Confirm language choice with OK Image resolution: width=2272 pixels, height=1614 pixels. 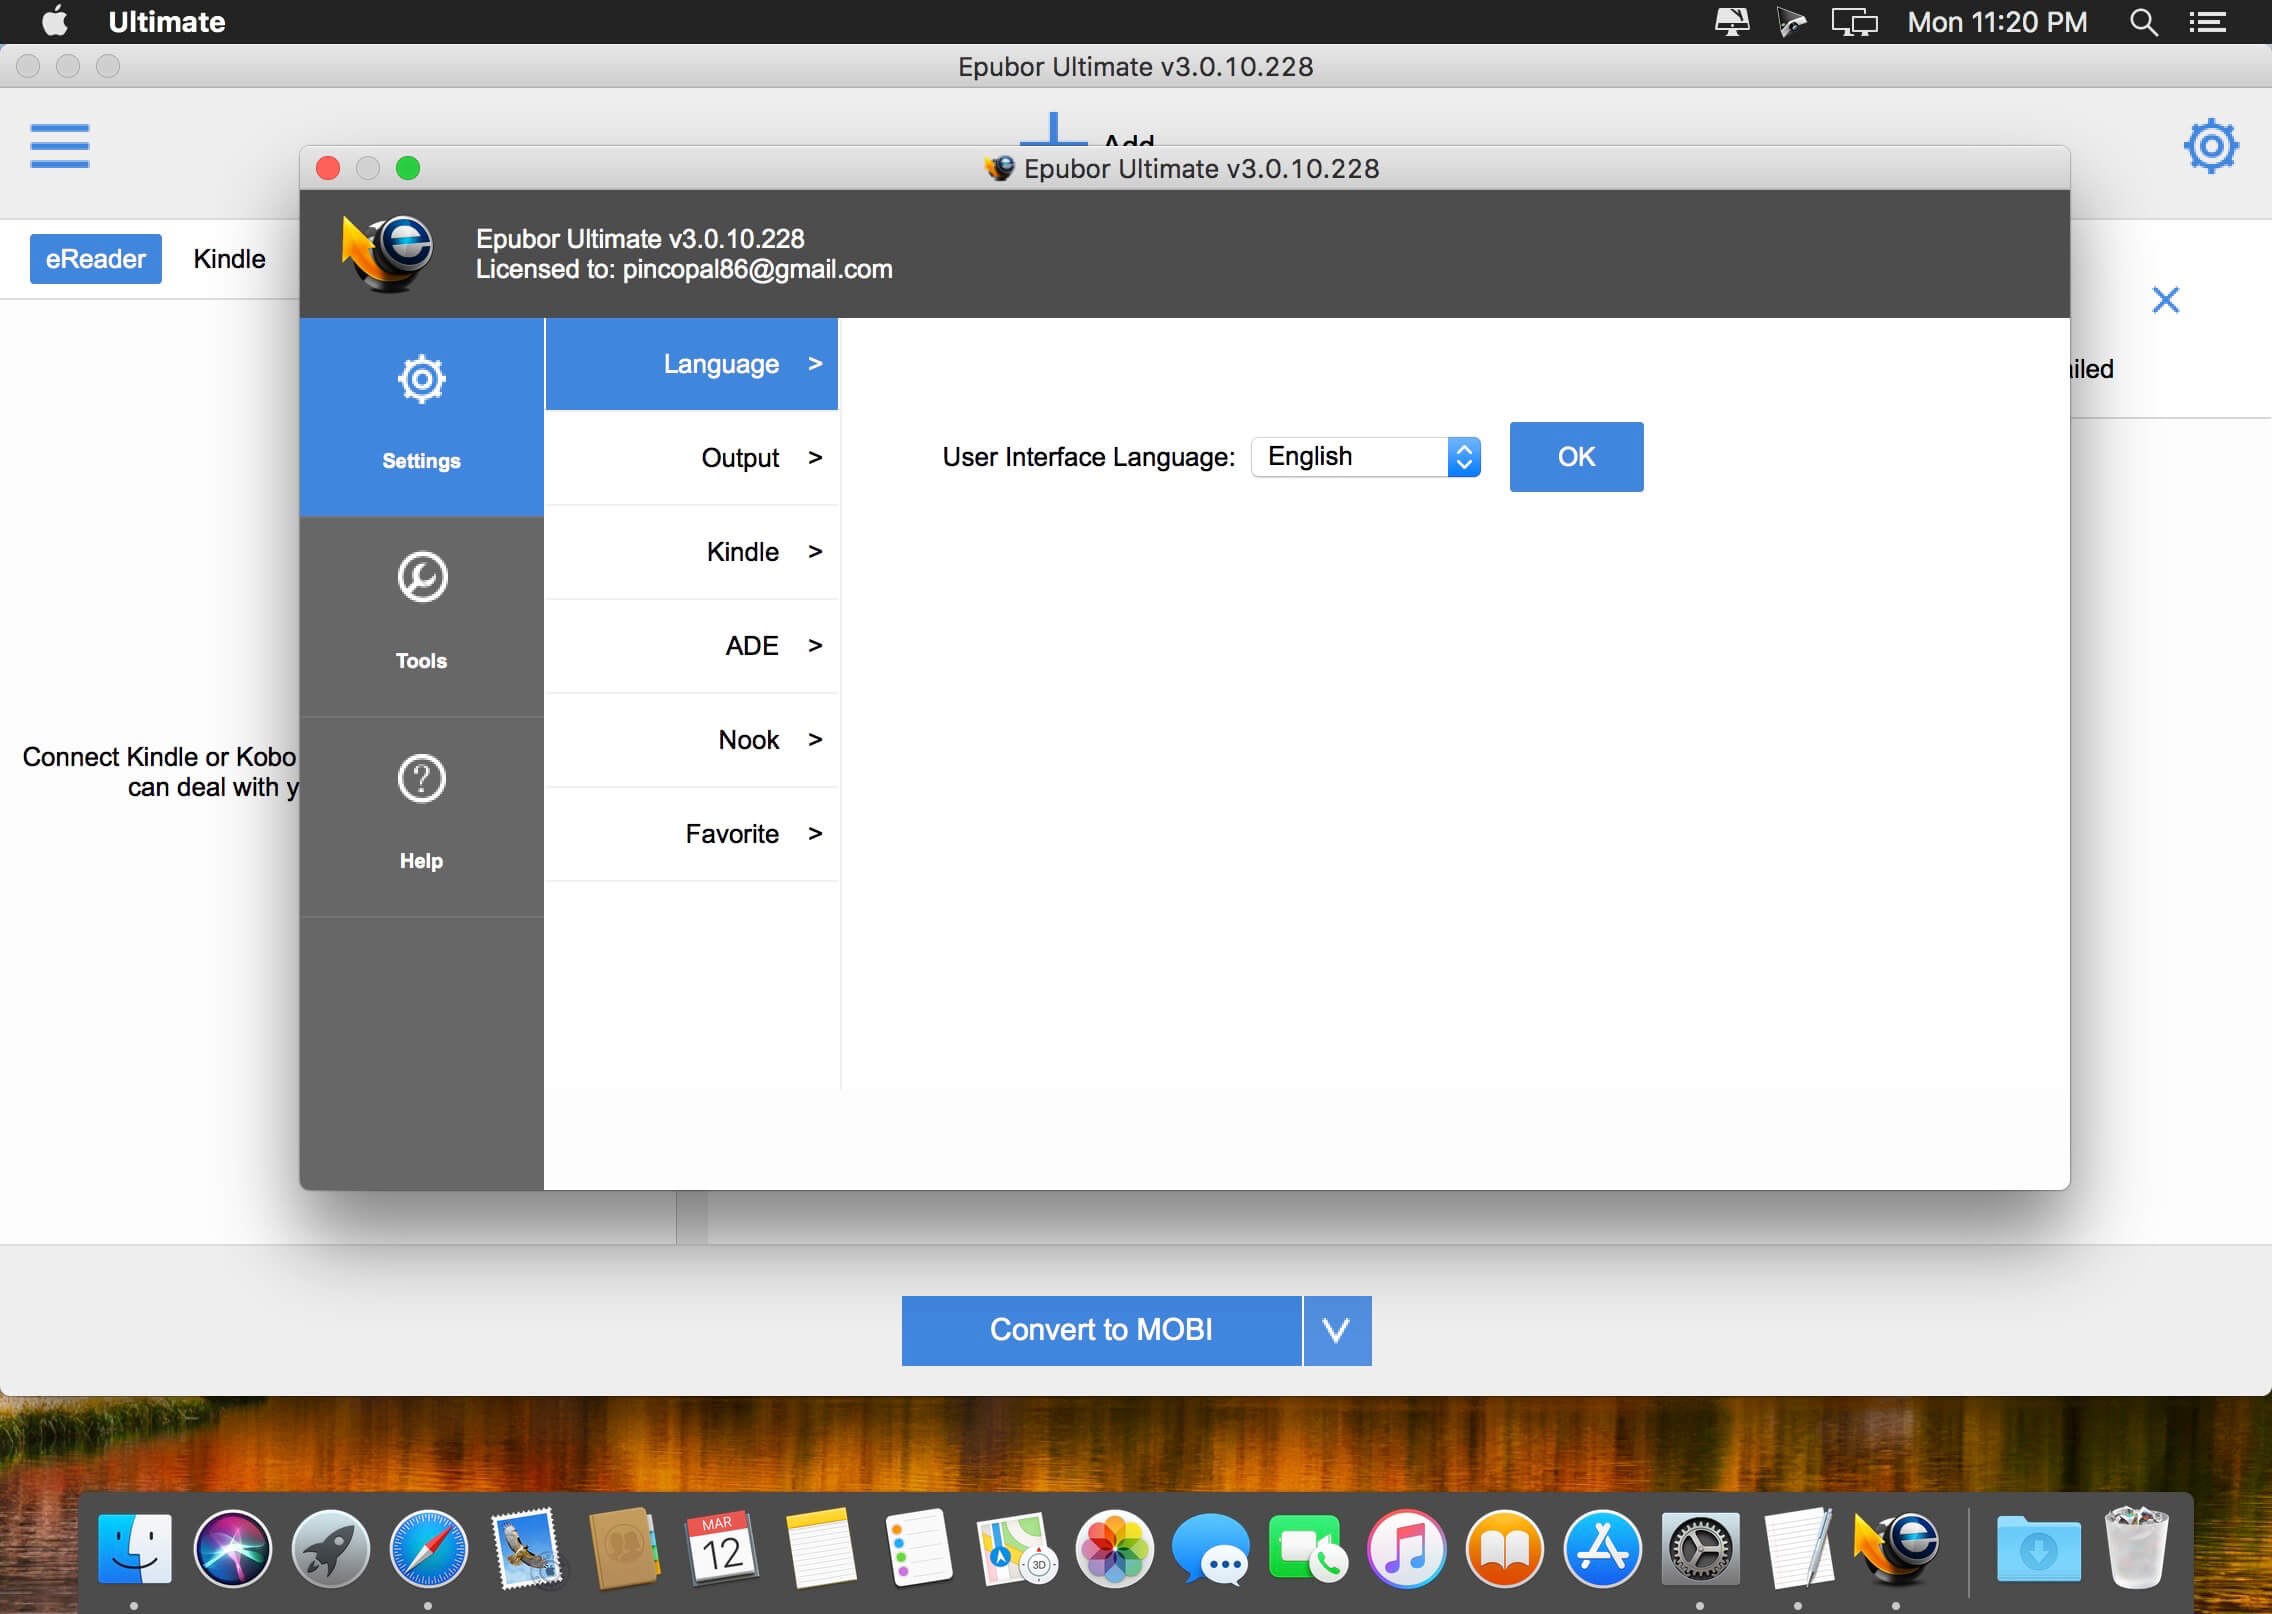(1575, 457)
